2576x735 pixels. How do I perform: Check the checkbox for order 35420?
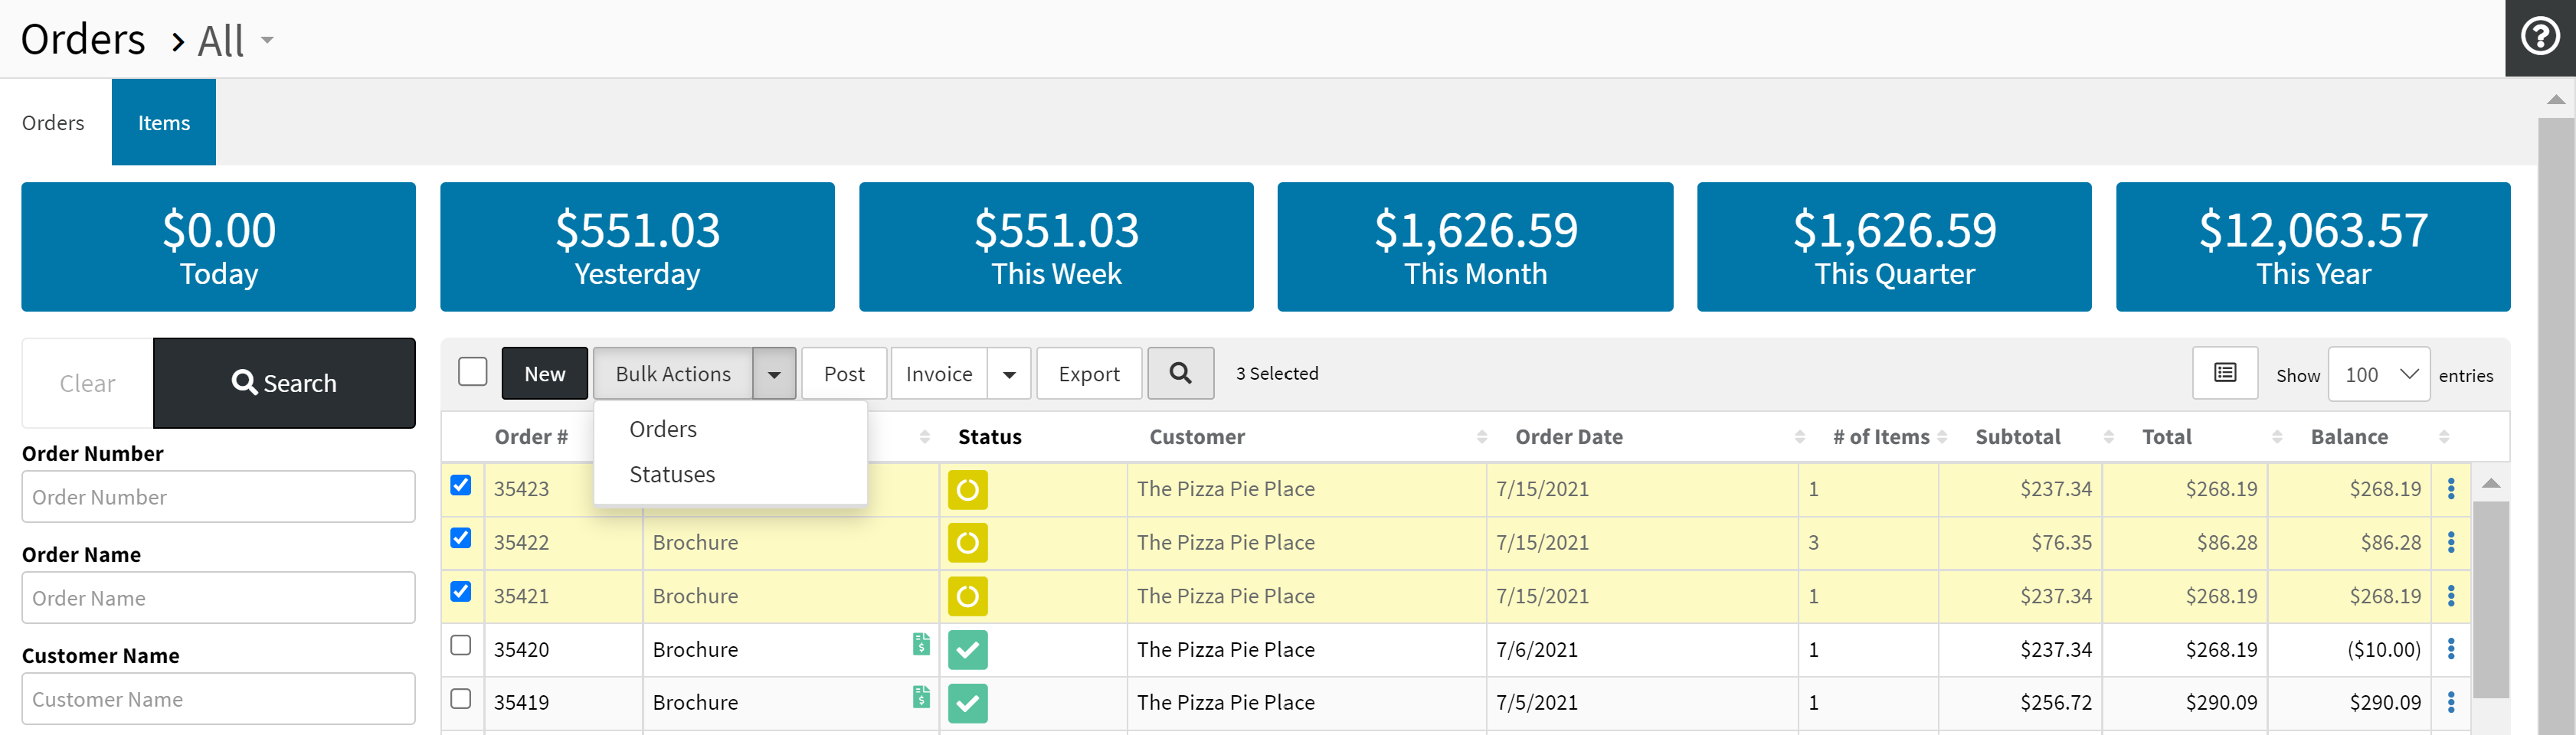(460, 645)
